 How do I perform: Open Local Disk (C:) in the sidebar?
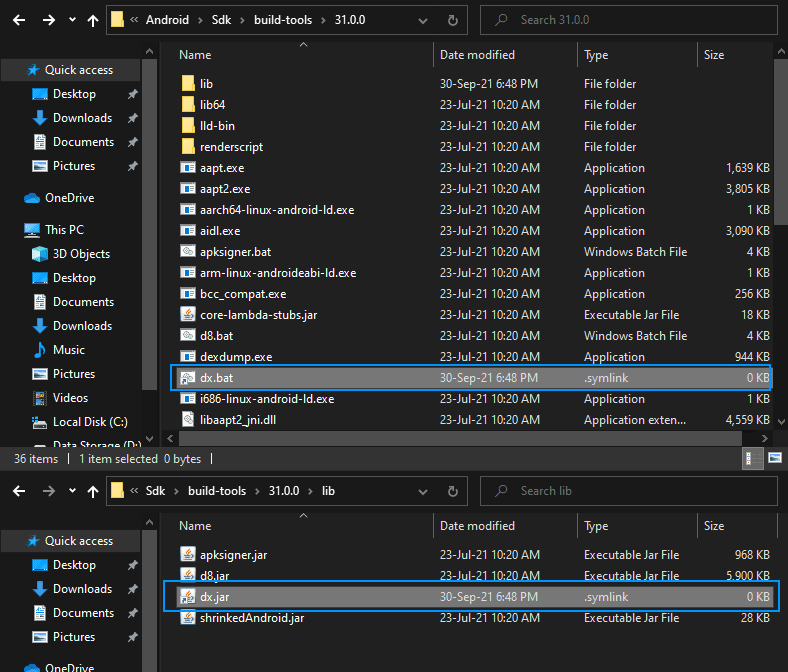(x=90, y=422)
